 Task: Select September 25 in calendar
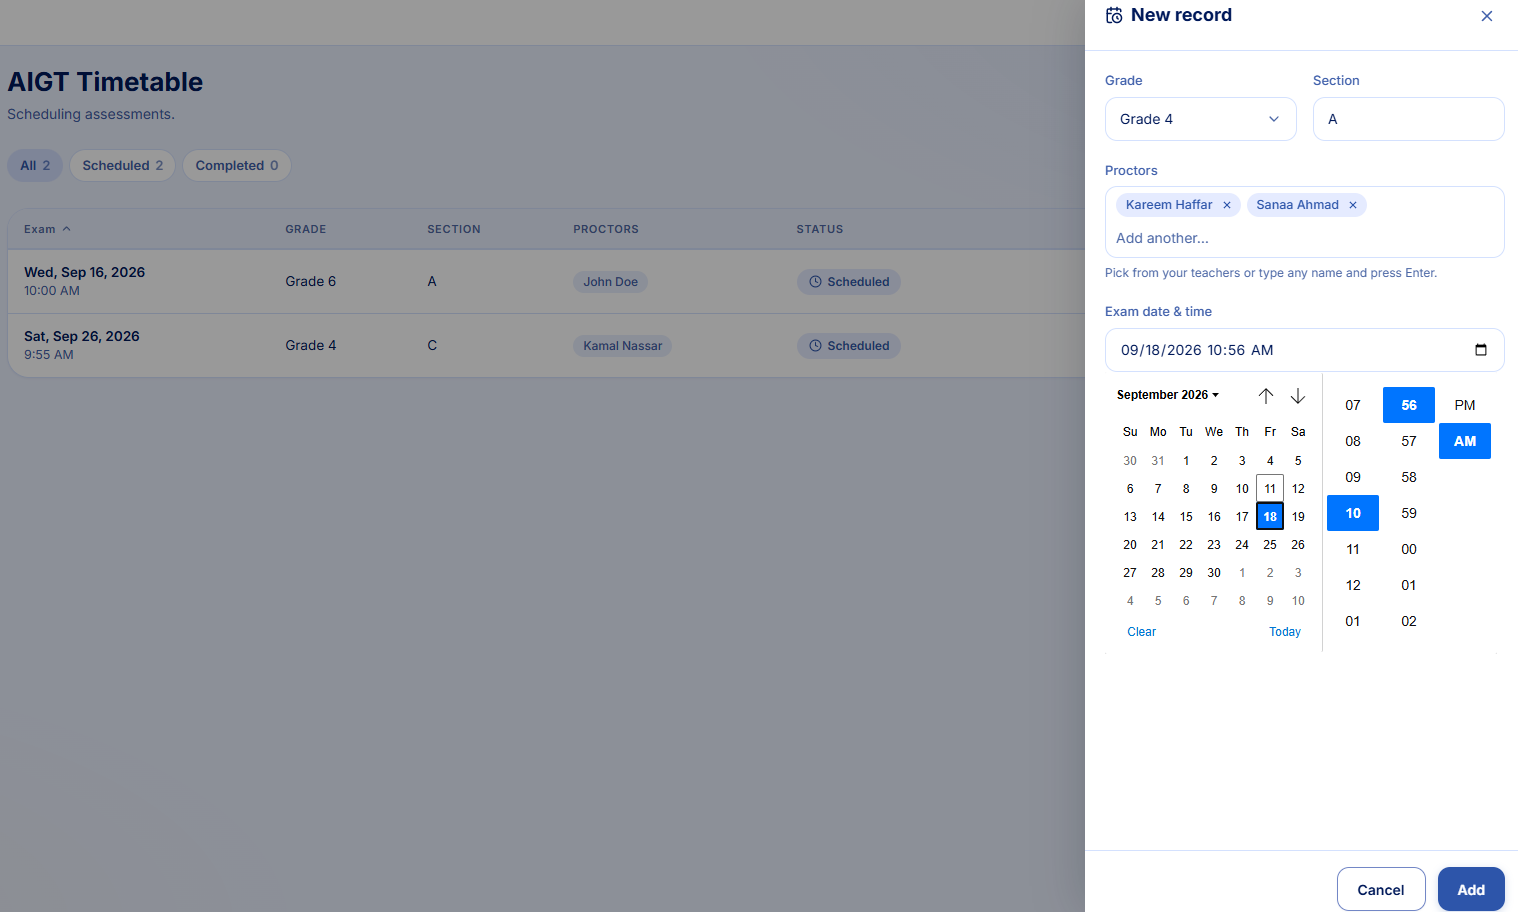1270,545
